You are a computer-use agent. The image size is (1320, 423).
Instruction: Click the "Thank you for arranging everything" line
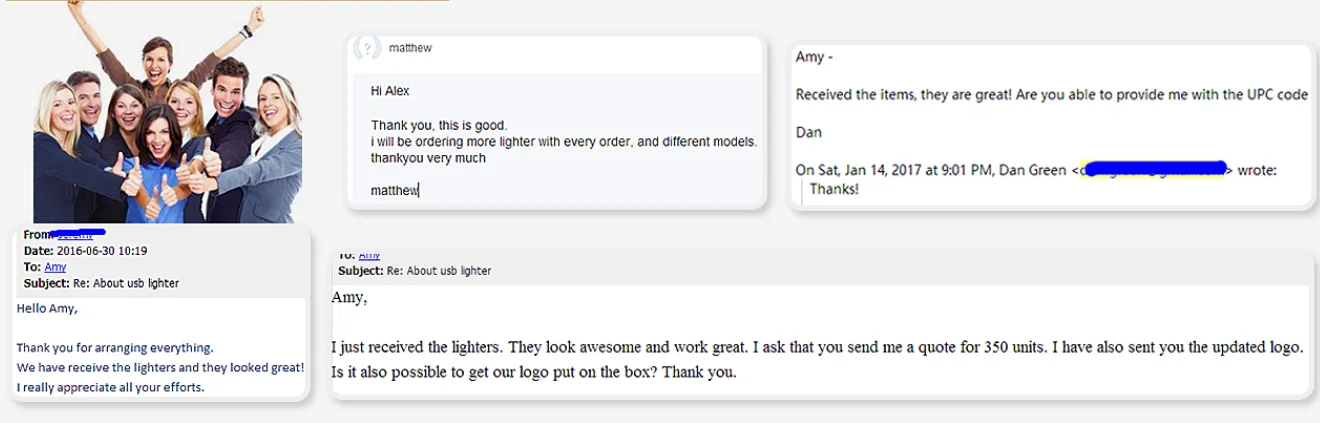114,348
